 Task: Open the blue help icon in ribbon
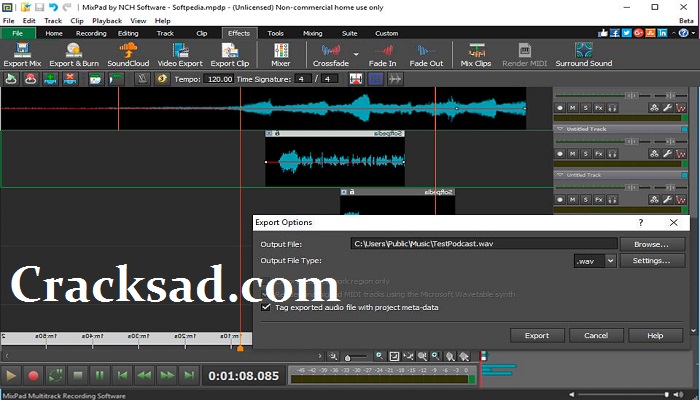pos(683,33)
